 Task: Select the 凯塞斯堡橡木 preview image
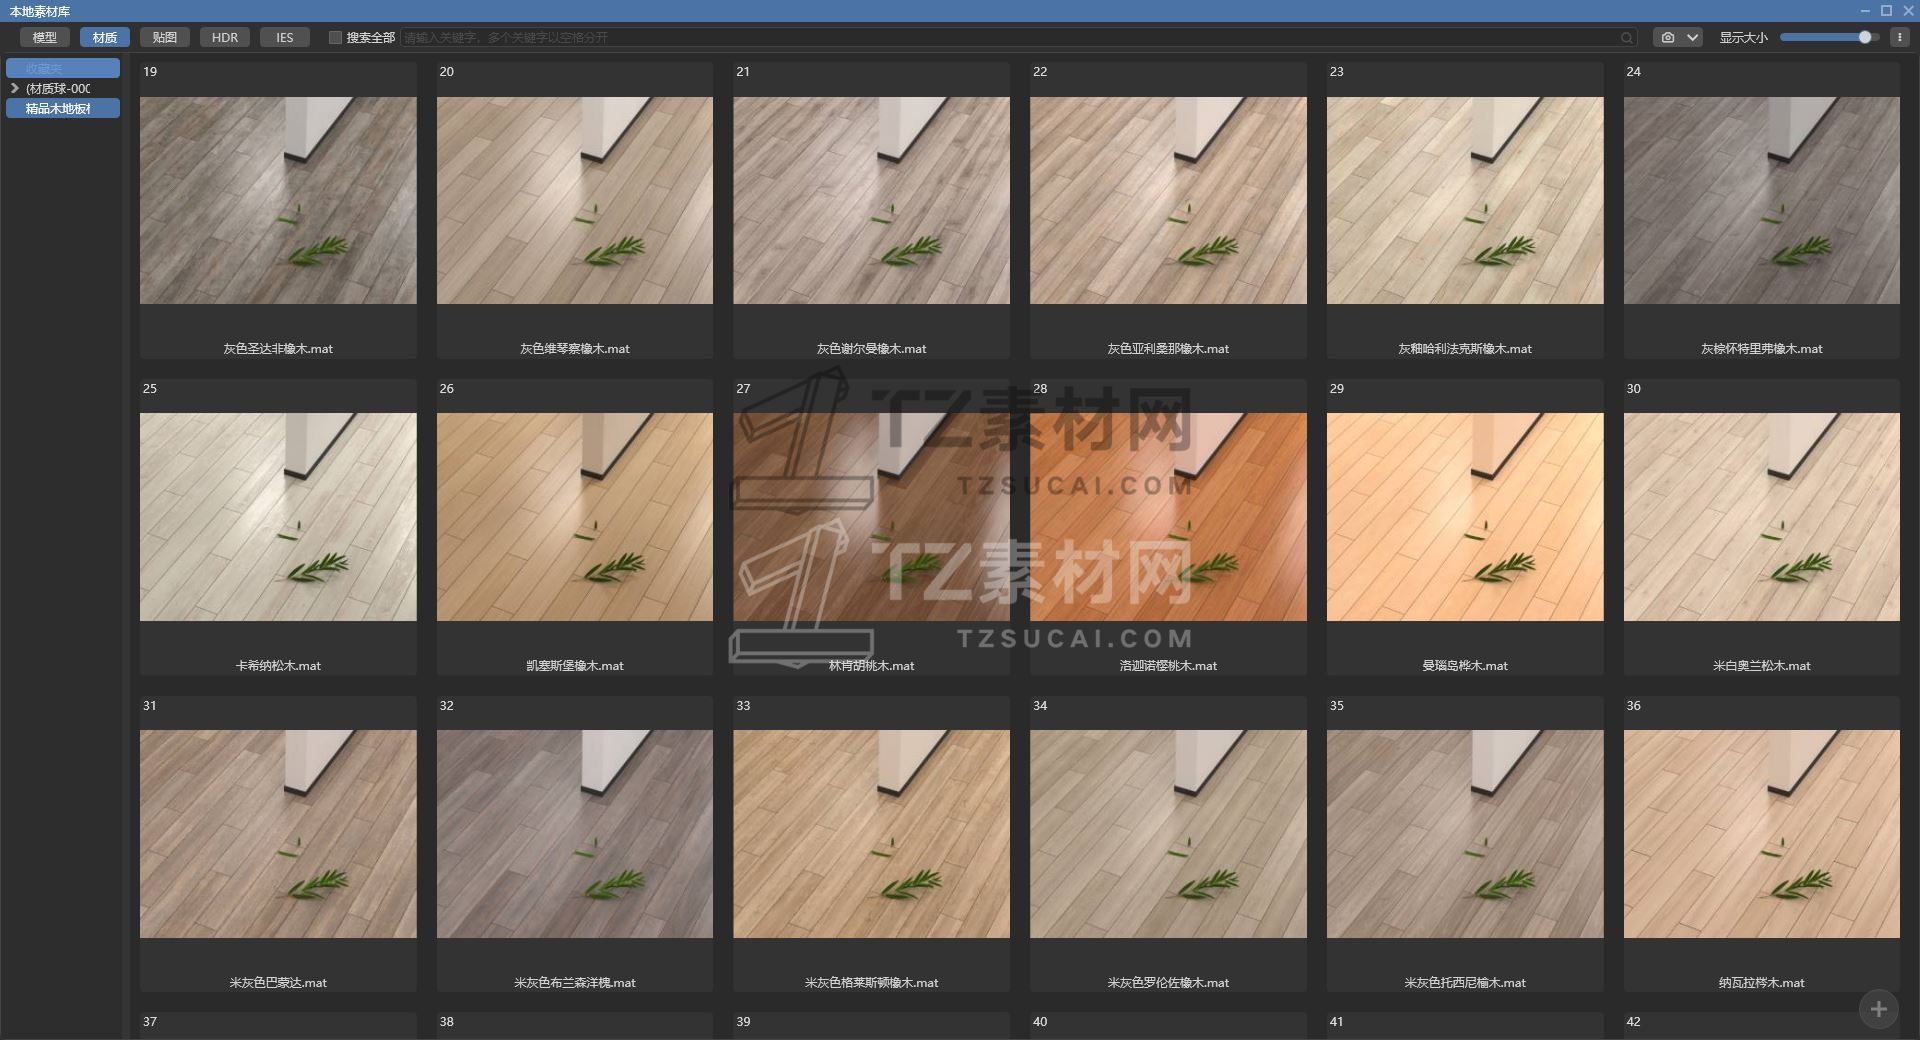pyautogui.click(x=575, y=517)
